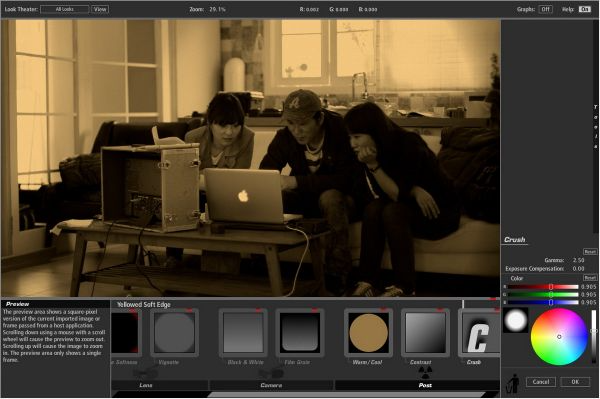Toggle the red enable marker on Warm/Cool
600x399 pixels.
click(383, 310)
